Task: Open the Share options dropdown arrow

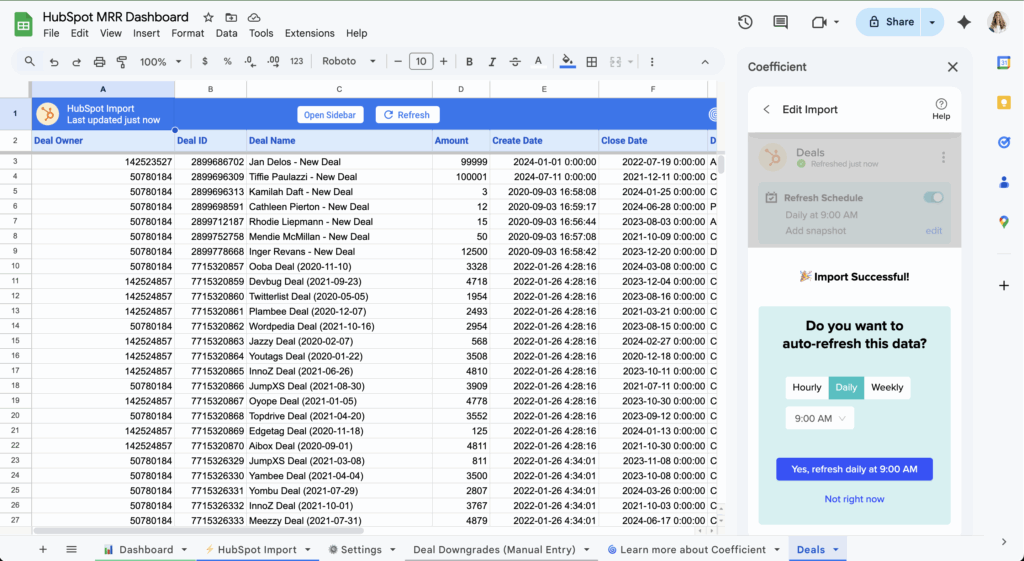Action: (x=932, y=22)
